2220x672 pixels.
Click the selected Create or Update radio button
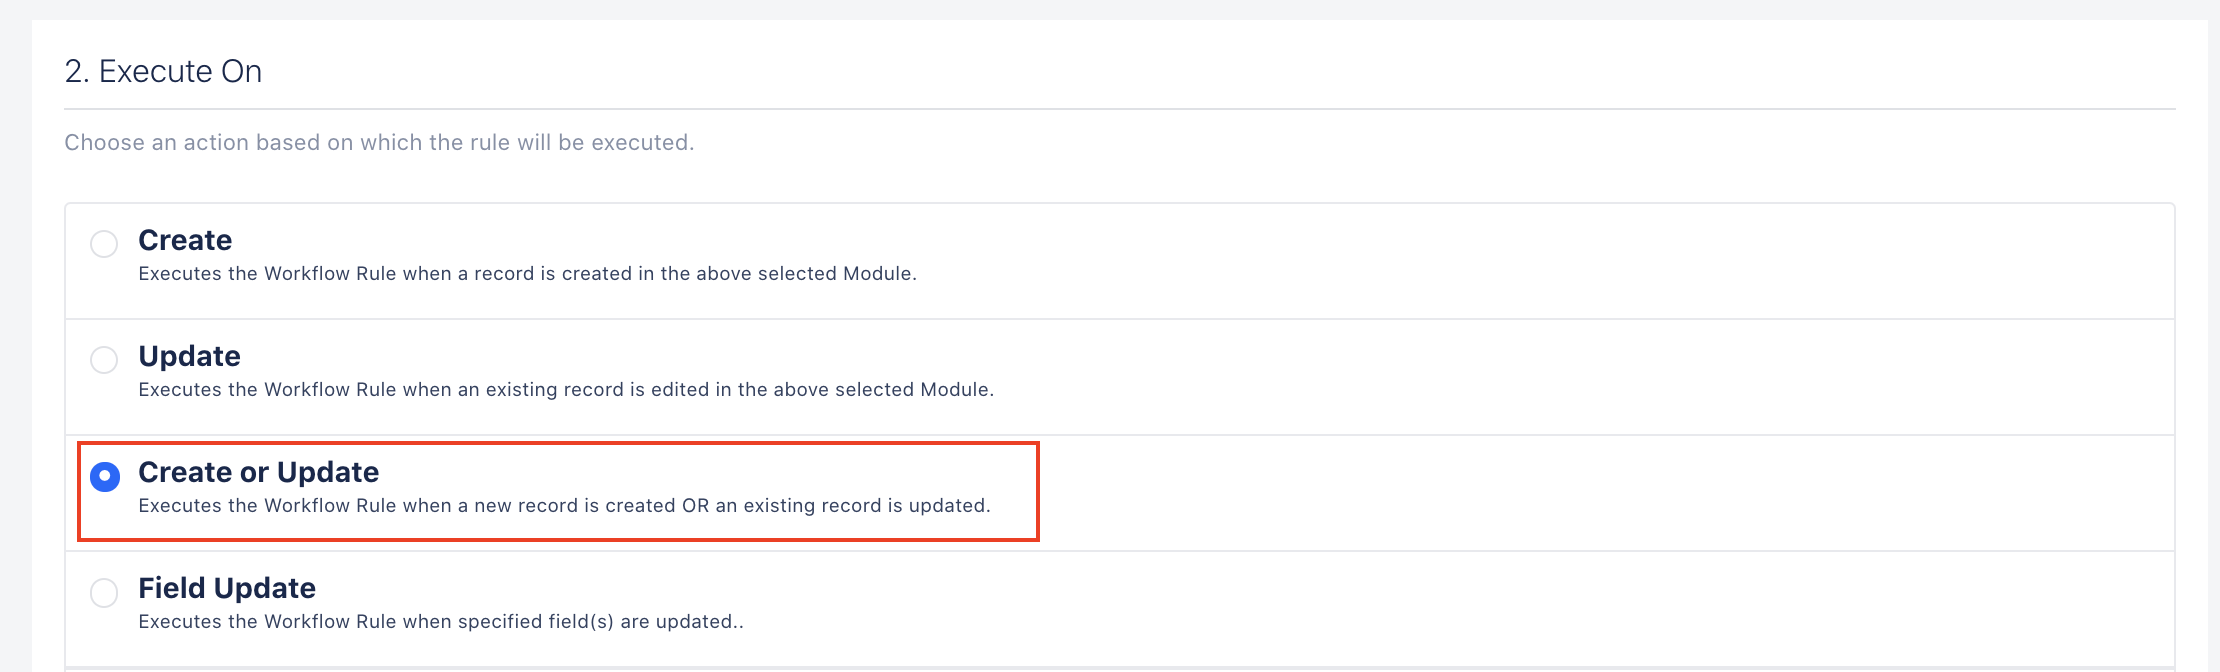pyautogui.click(x=104, y=476)
